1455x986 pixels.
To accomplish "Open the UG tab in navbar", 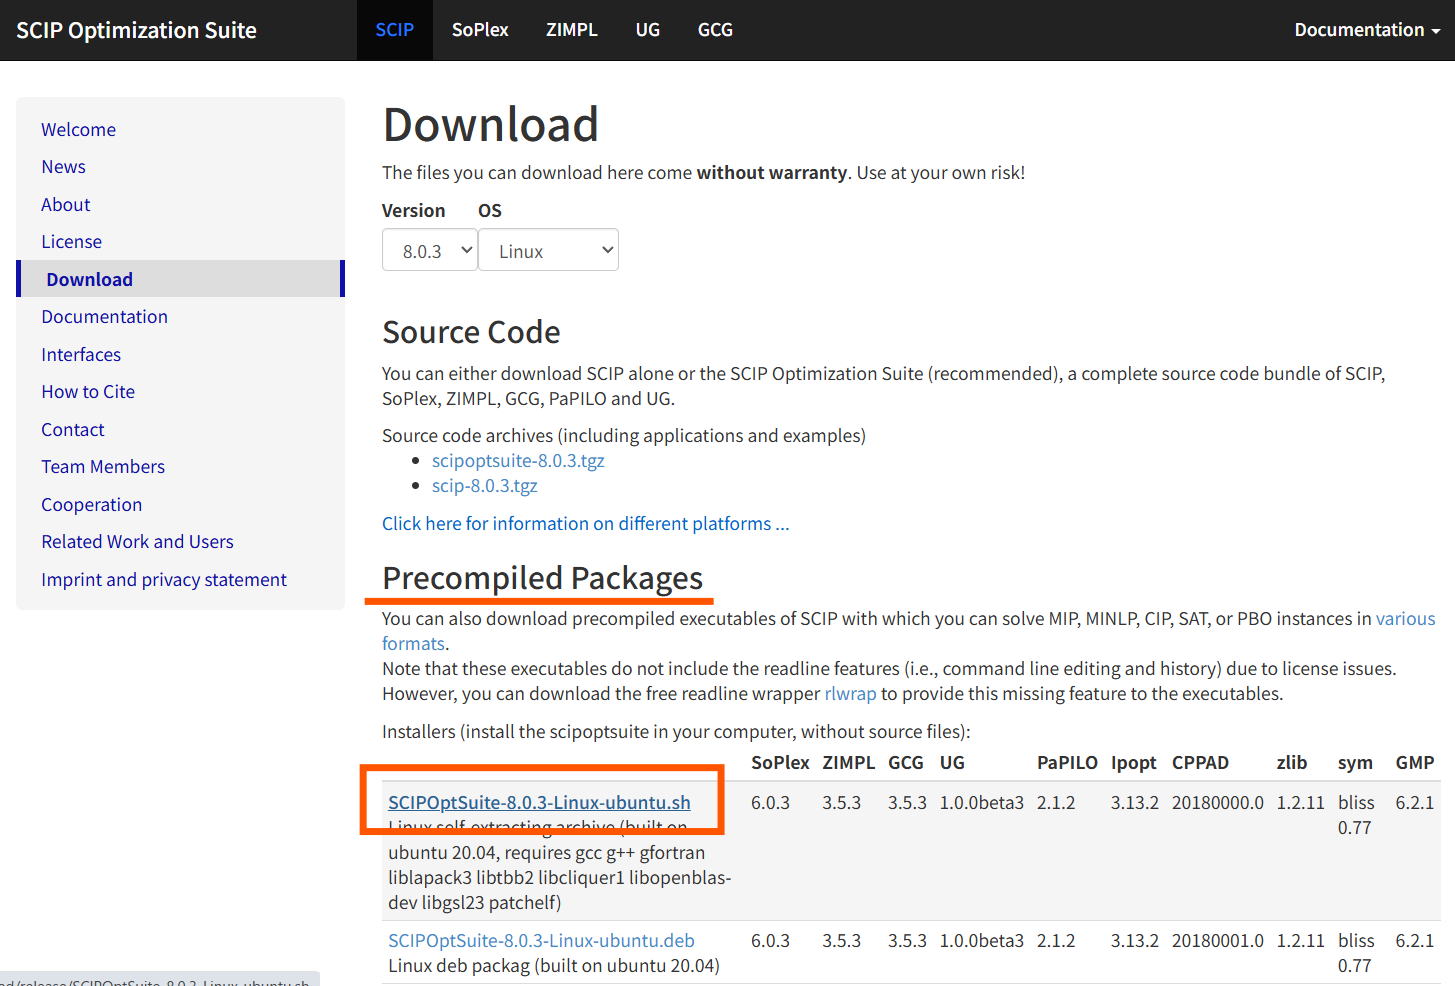I will click(648, 30).
